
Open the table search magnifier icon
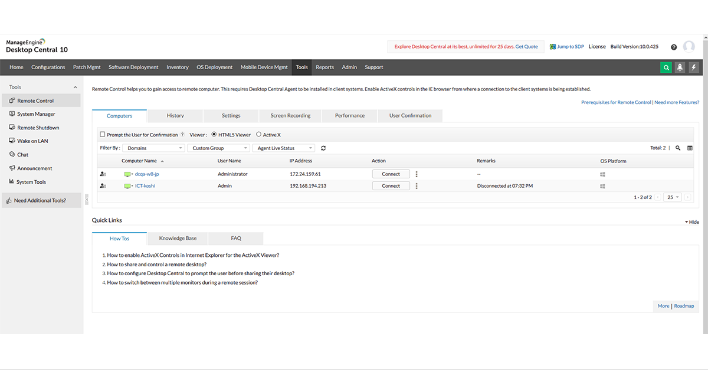[x=678, y=148]
